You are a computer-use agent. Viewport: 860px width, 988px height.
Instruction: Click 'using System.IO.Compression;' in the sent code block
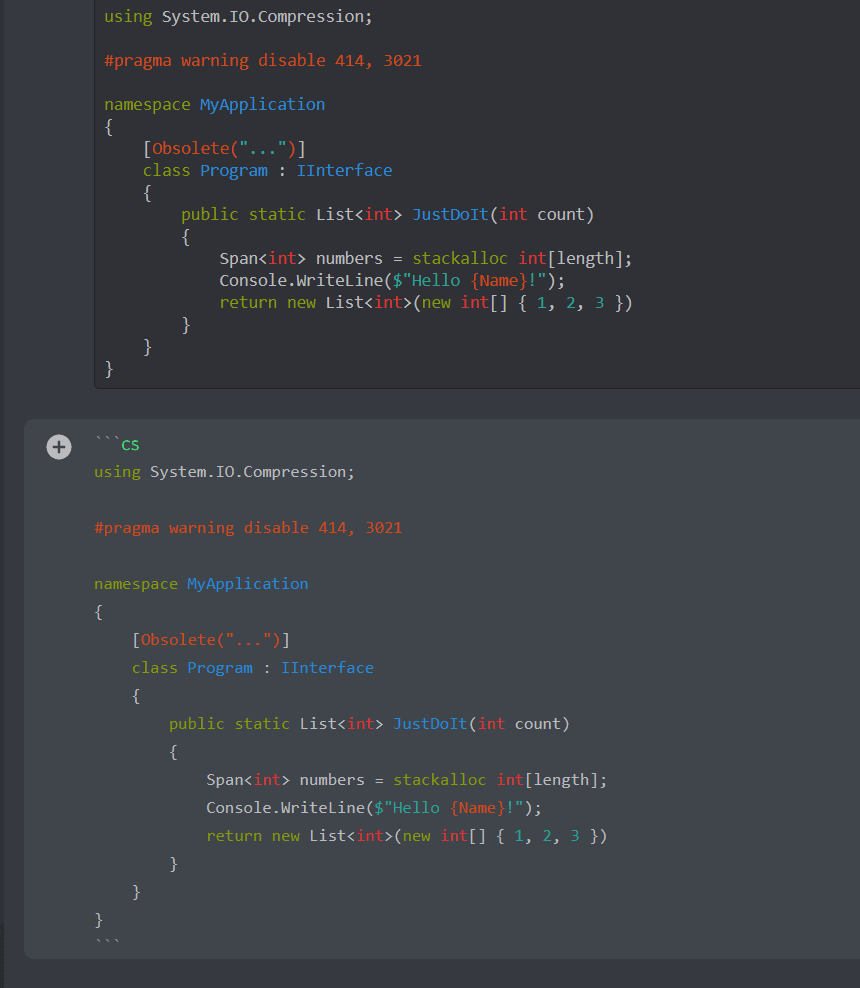[x=238, y=16]
